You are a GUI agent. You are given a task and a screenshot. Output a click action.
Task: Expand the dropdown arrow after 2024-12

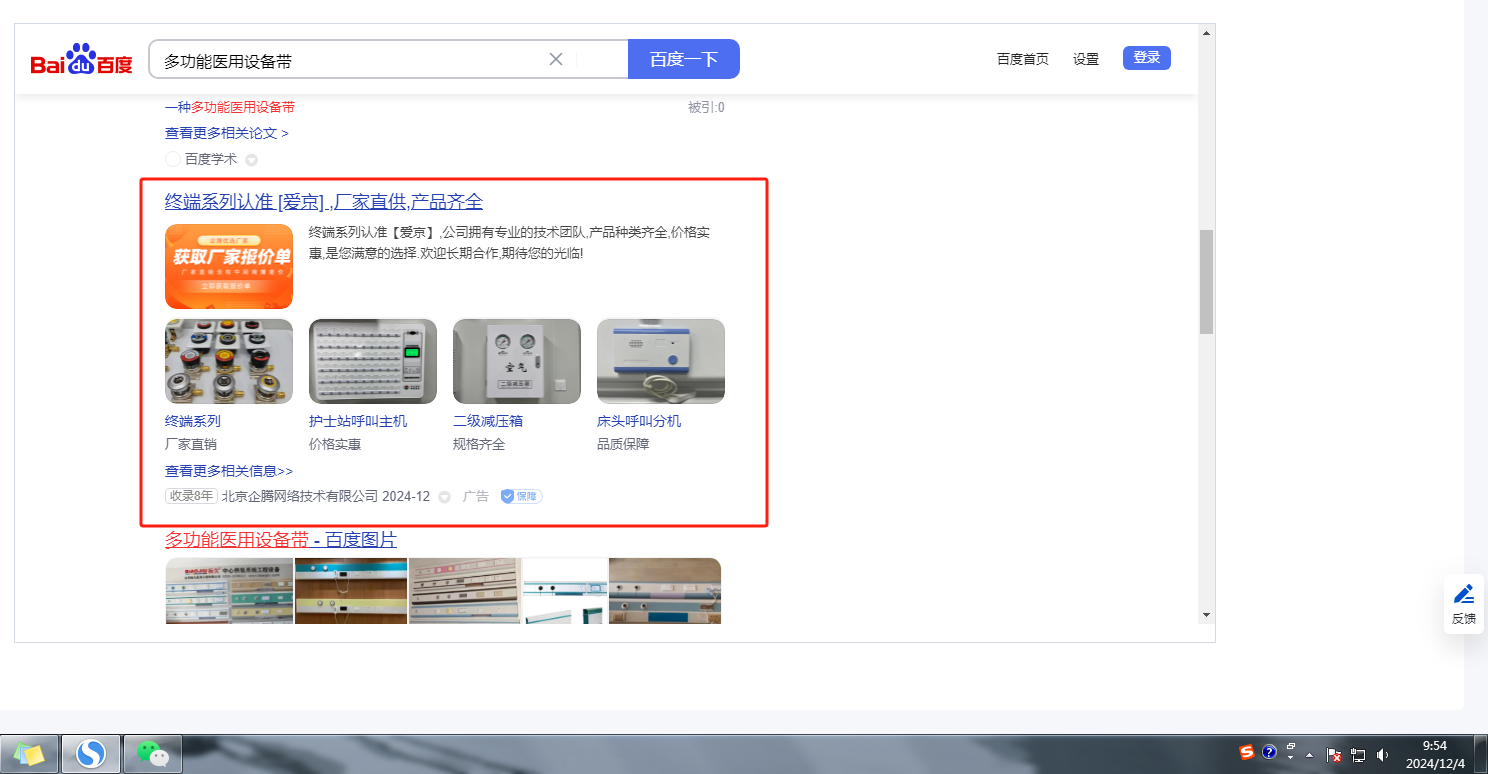(444, 497)
